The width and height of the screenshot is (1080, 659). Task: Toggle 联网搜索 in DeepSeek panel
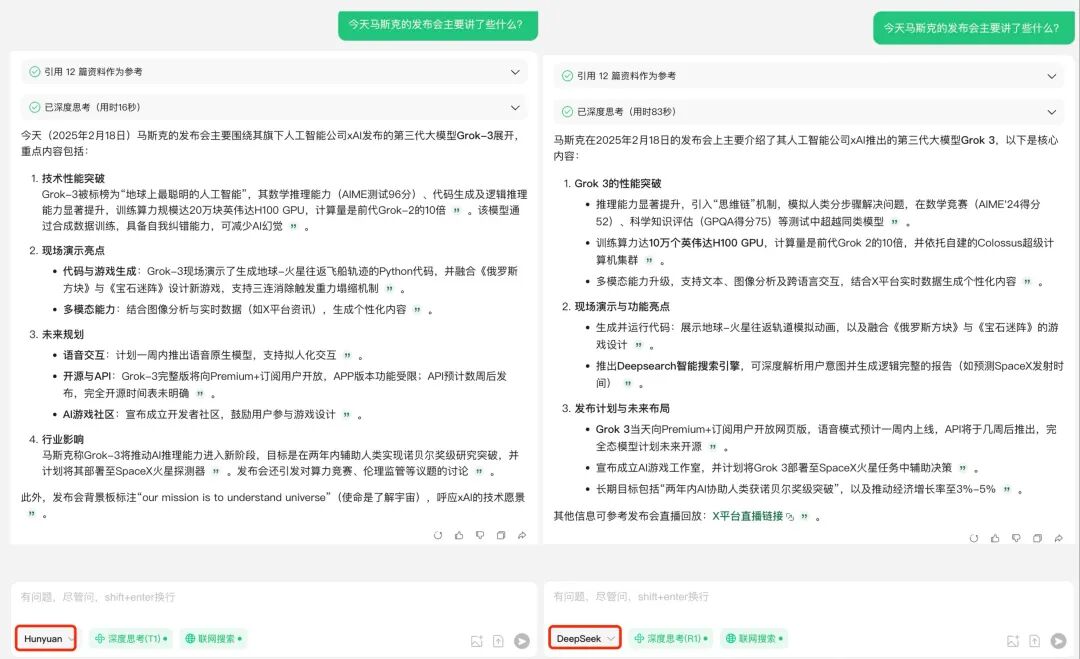pos(754,638)
